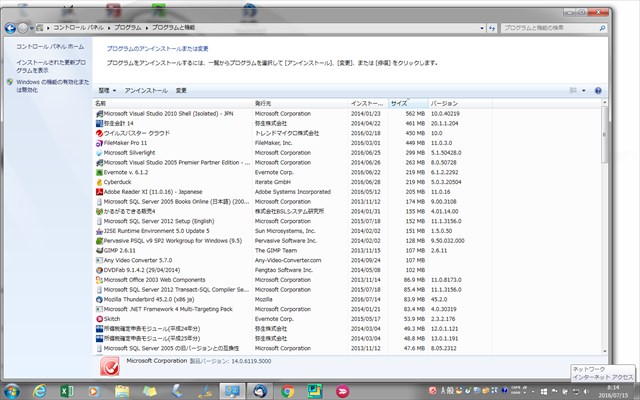Click the Cyberduck duck icon

click(99, 182)
